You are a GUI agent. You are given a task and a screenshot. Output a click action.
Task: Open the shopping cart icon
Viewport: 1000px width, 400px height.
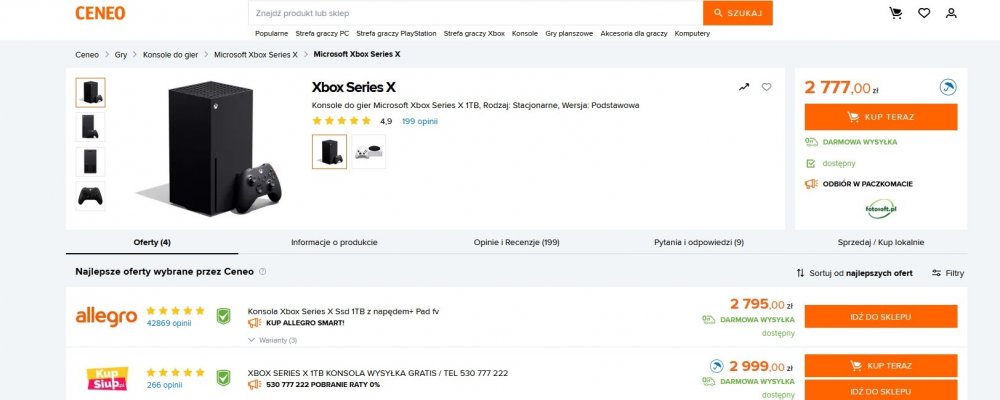click(x=895, y=13)
